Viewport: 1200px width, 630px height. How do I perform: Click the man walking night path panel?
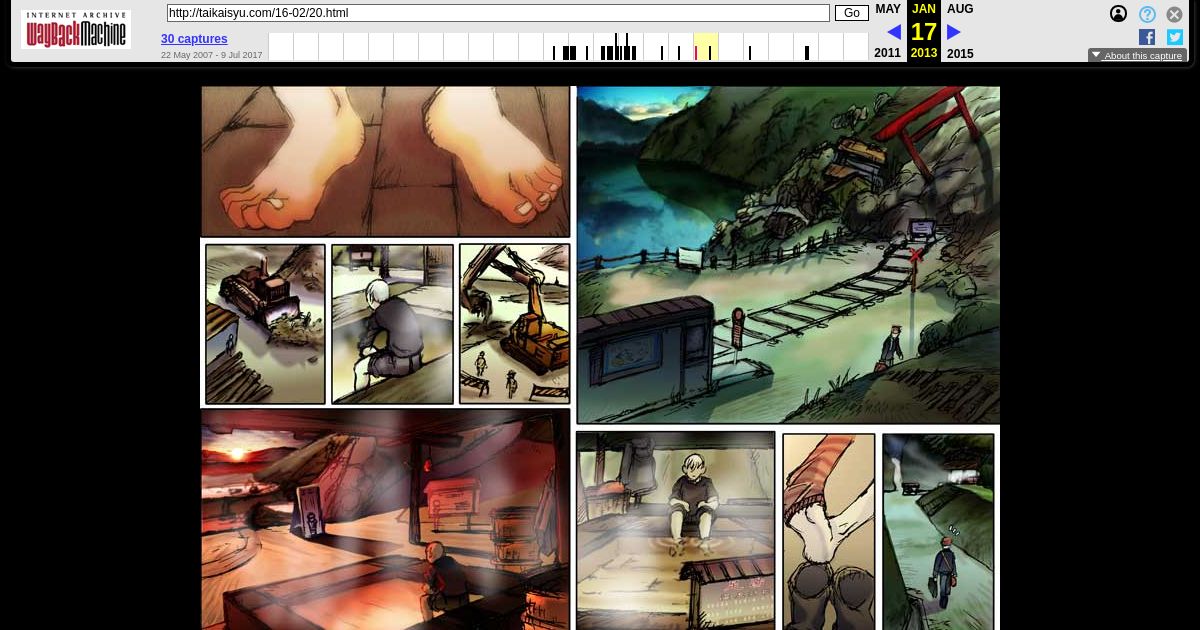coord(939,531)
